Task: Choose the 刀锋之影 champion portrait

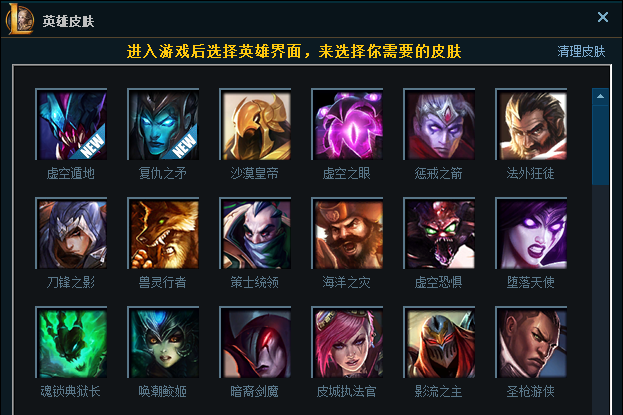Action: (x=71, y=233)
